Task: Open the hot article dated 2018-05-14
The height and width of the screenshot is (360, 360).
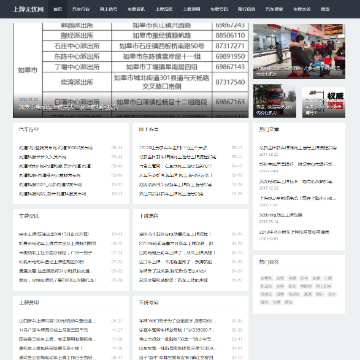Action: [x=281, y=215]
